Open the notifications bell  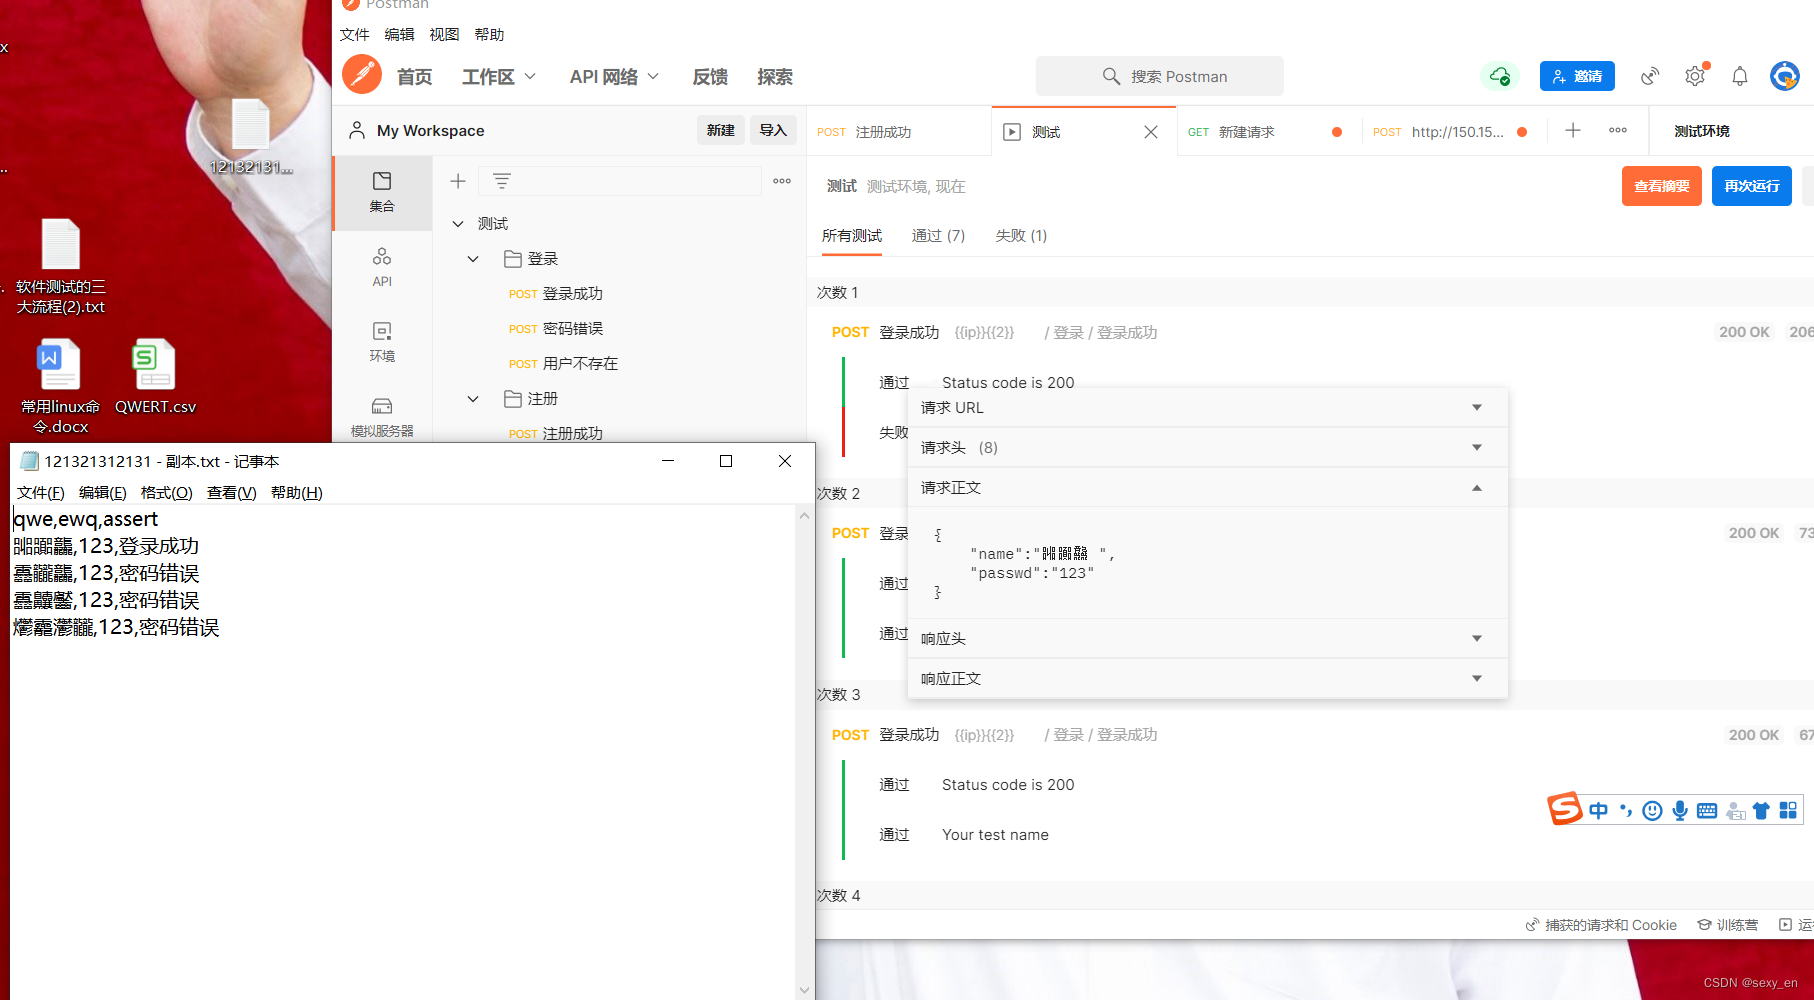1740,76
